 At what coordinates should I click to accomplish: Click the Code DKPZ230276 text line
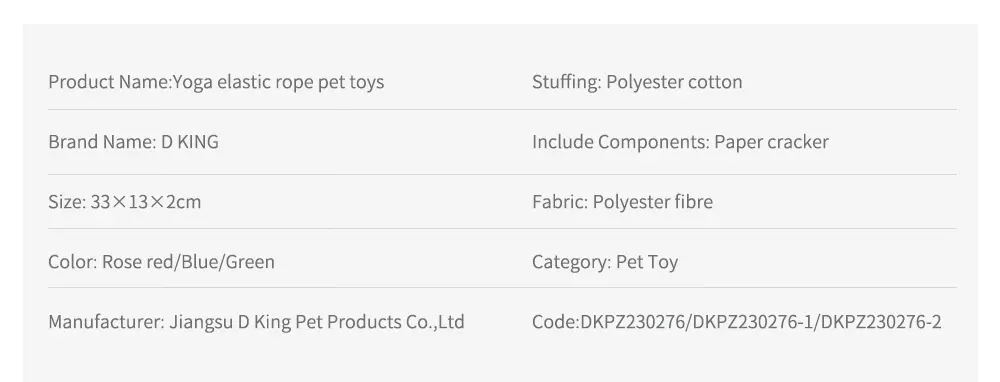737,322
